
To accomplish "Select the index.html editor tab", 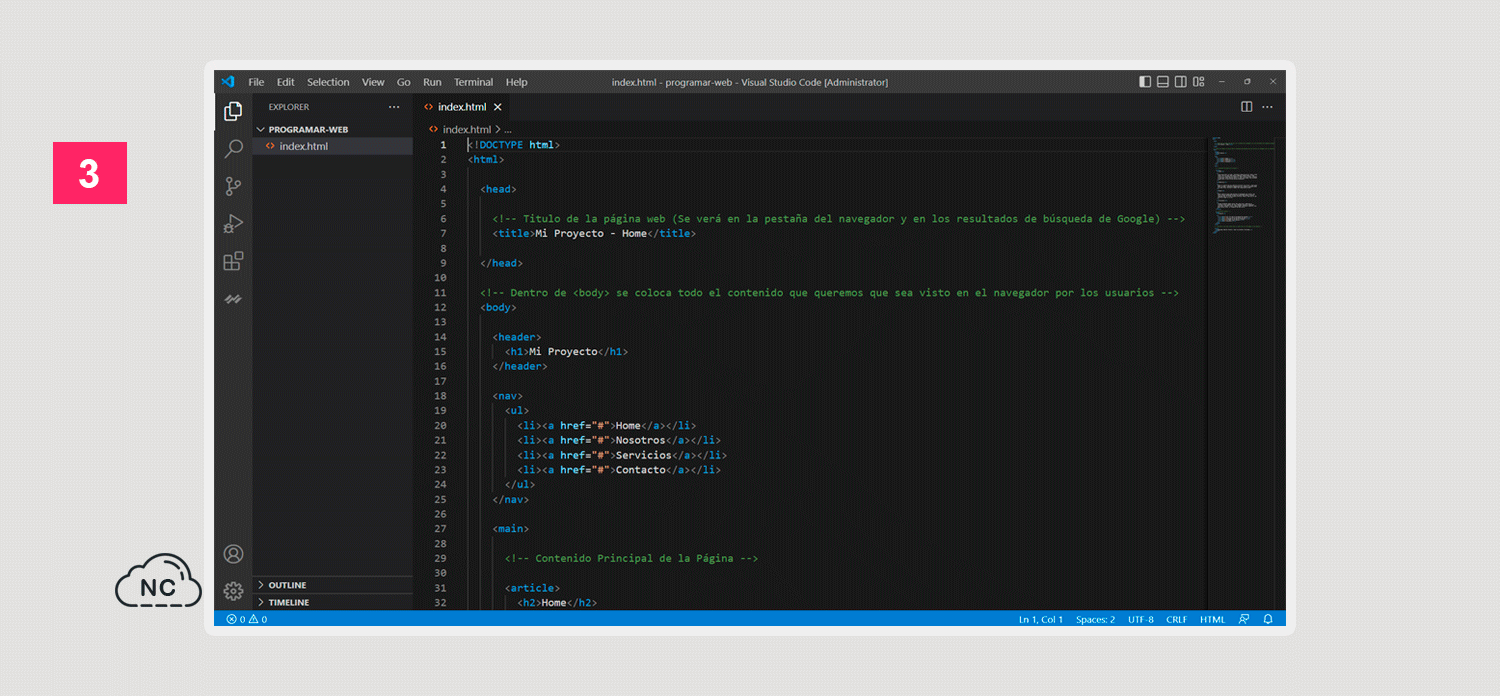I will [x=462, y=107].
